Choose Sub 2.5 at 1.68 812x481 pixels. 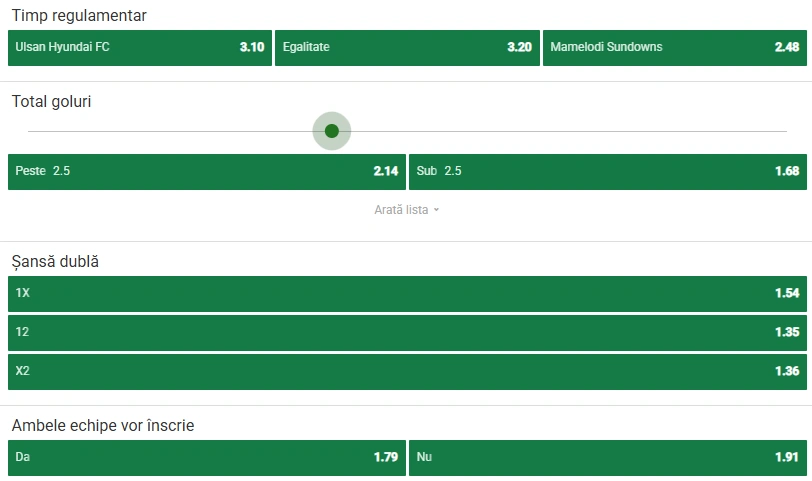point(608,172)
